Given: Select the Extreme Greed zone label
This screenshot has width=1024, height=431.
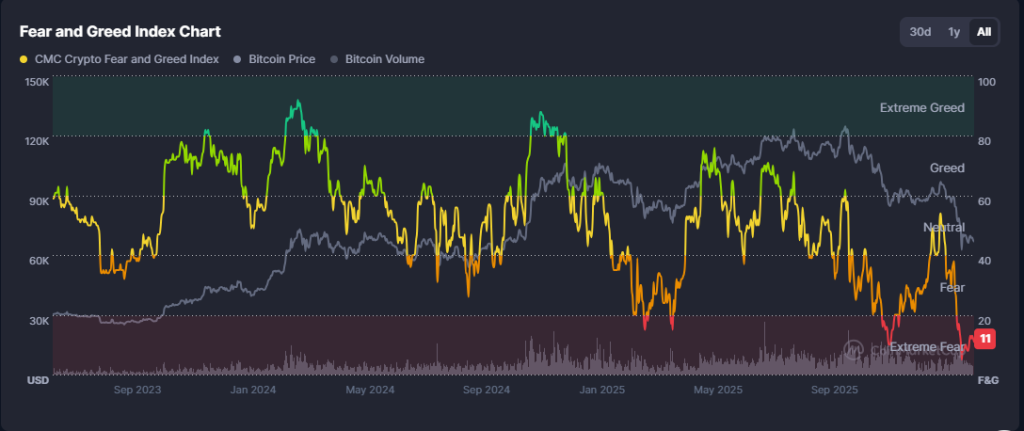Looking at the screenshot, I should tap(922, 108).
